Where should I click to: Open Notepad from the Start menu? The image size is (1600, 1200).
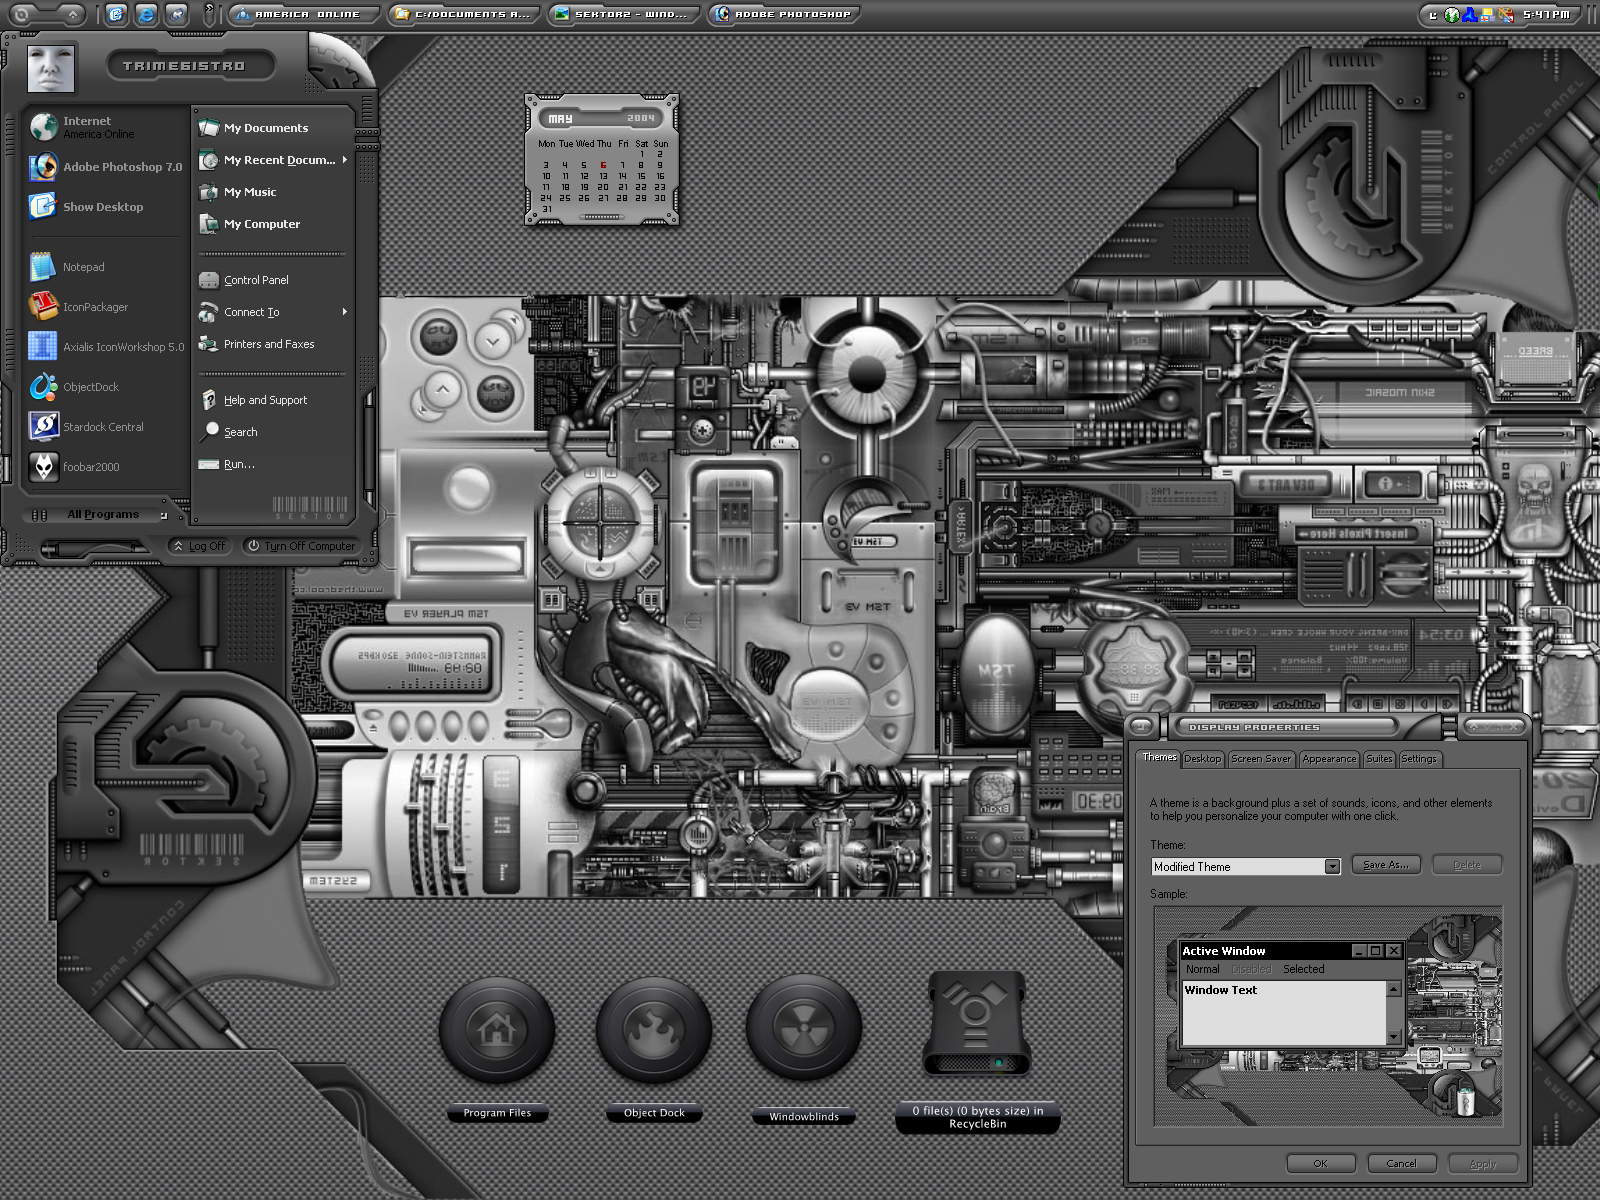(106, 267)
